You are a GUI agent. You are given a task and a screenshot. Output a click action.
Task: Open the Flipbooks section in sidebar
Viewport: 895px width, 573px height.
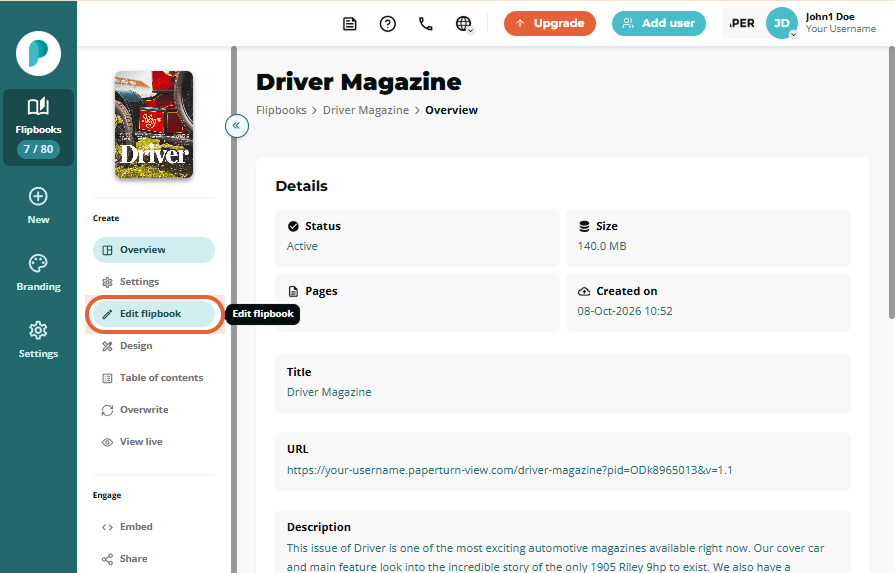tap(38, 127)
